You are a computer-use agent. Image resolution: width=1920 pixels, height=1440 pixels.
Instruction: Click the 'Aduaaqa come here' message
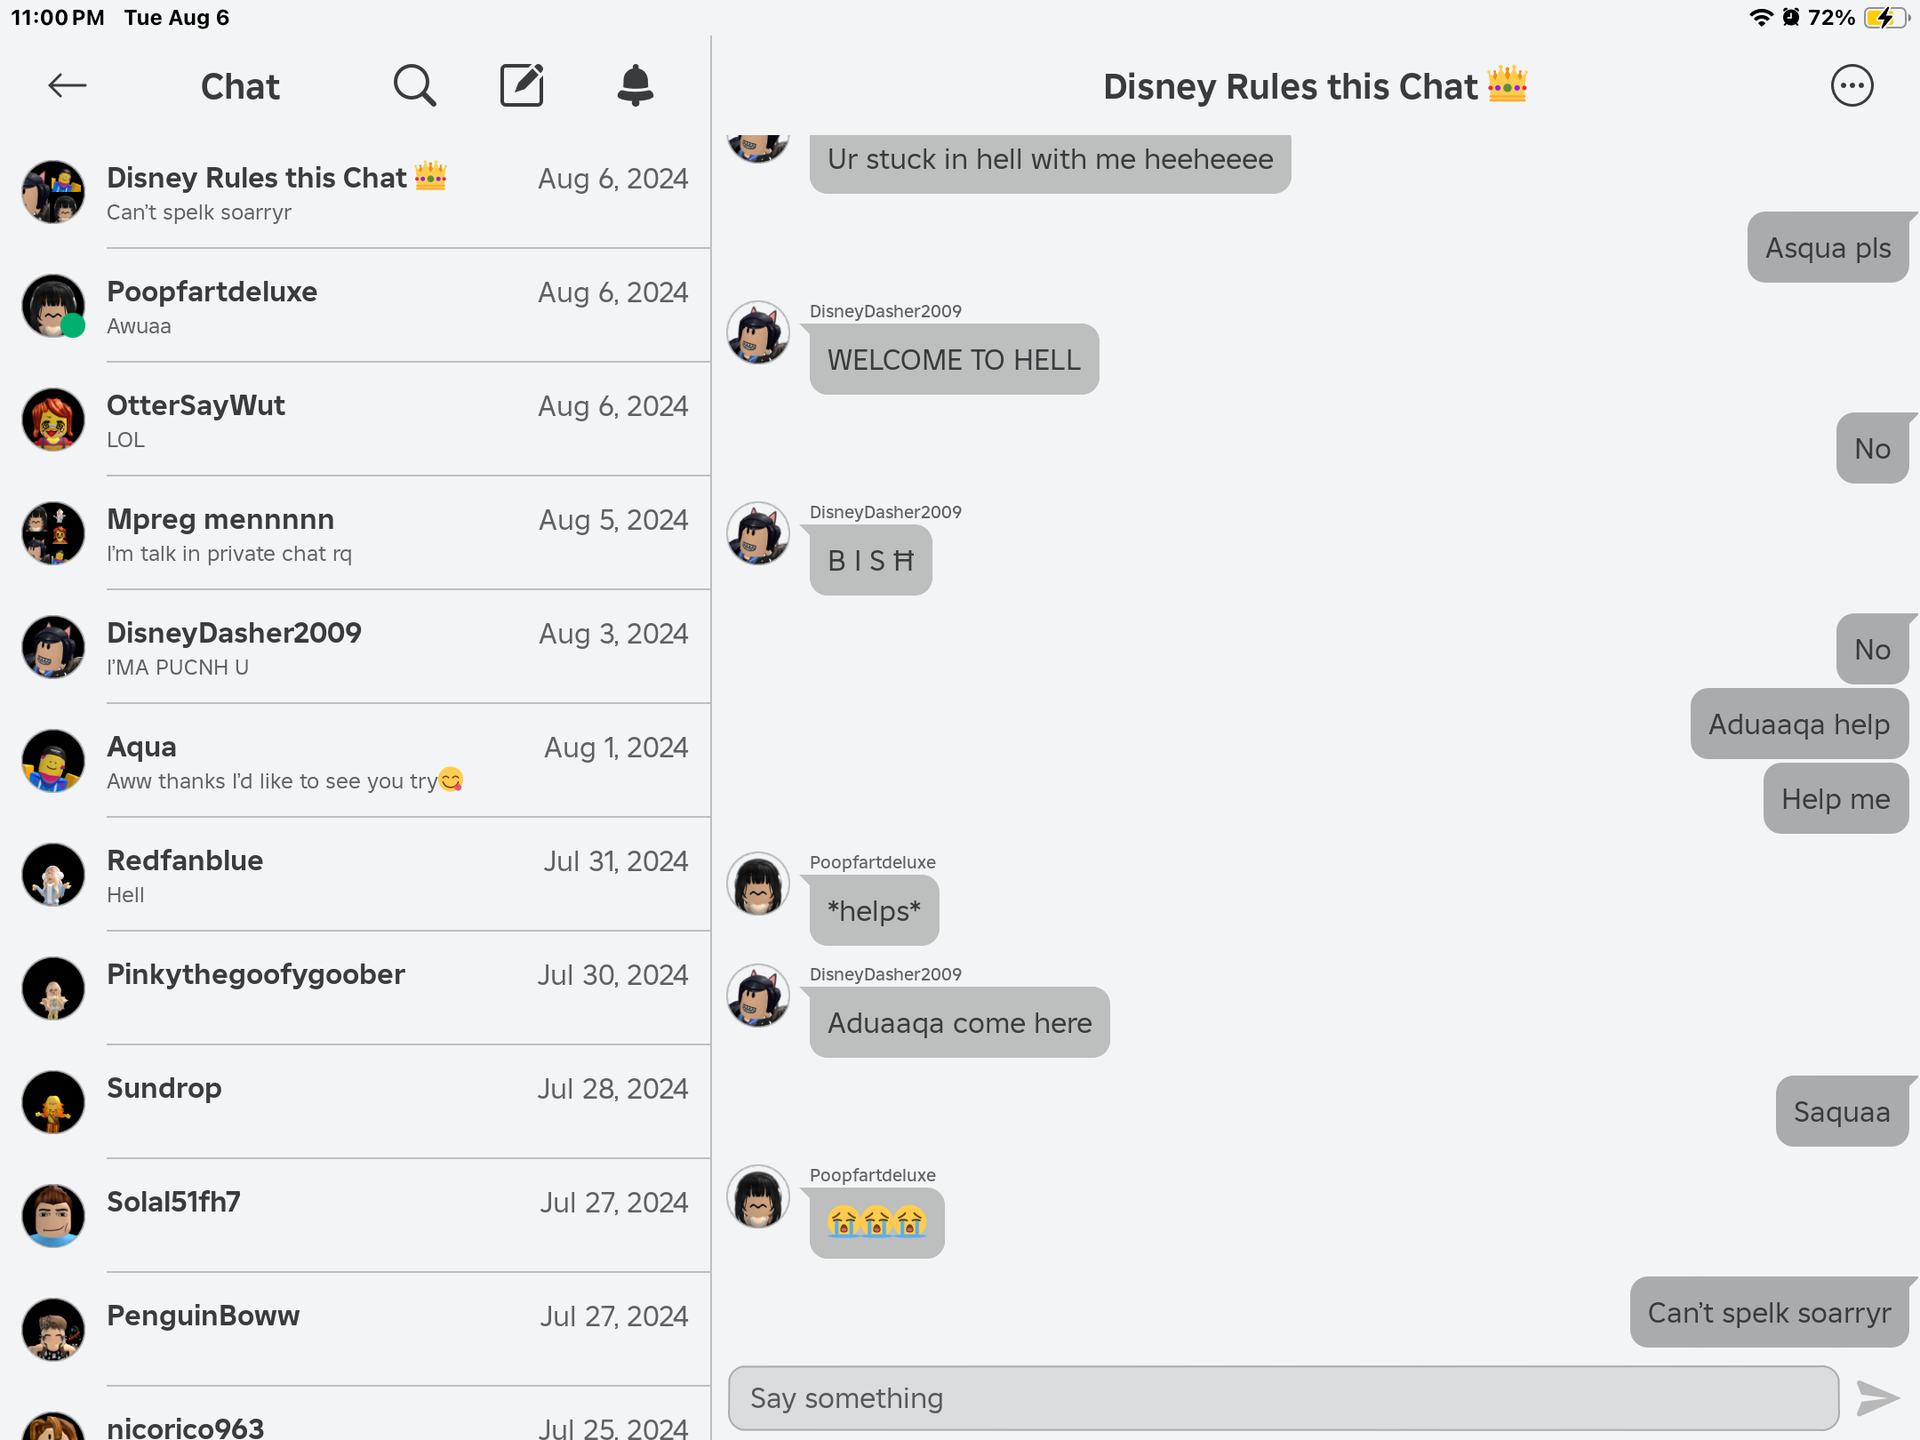[x=960, y=1023]
